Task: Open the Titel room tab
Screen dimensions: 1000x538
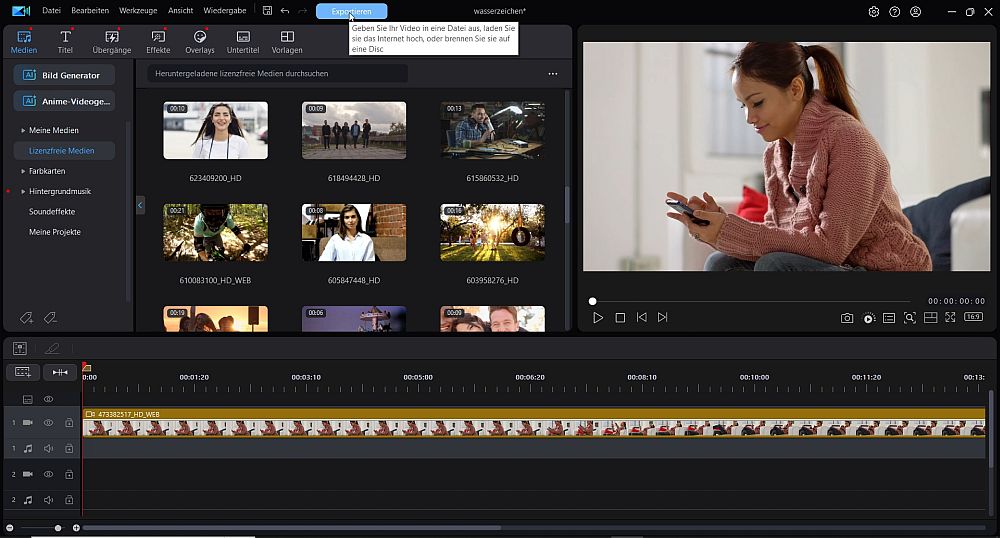Action: coord(65,42)
